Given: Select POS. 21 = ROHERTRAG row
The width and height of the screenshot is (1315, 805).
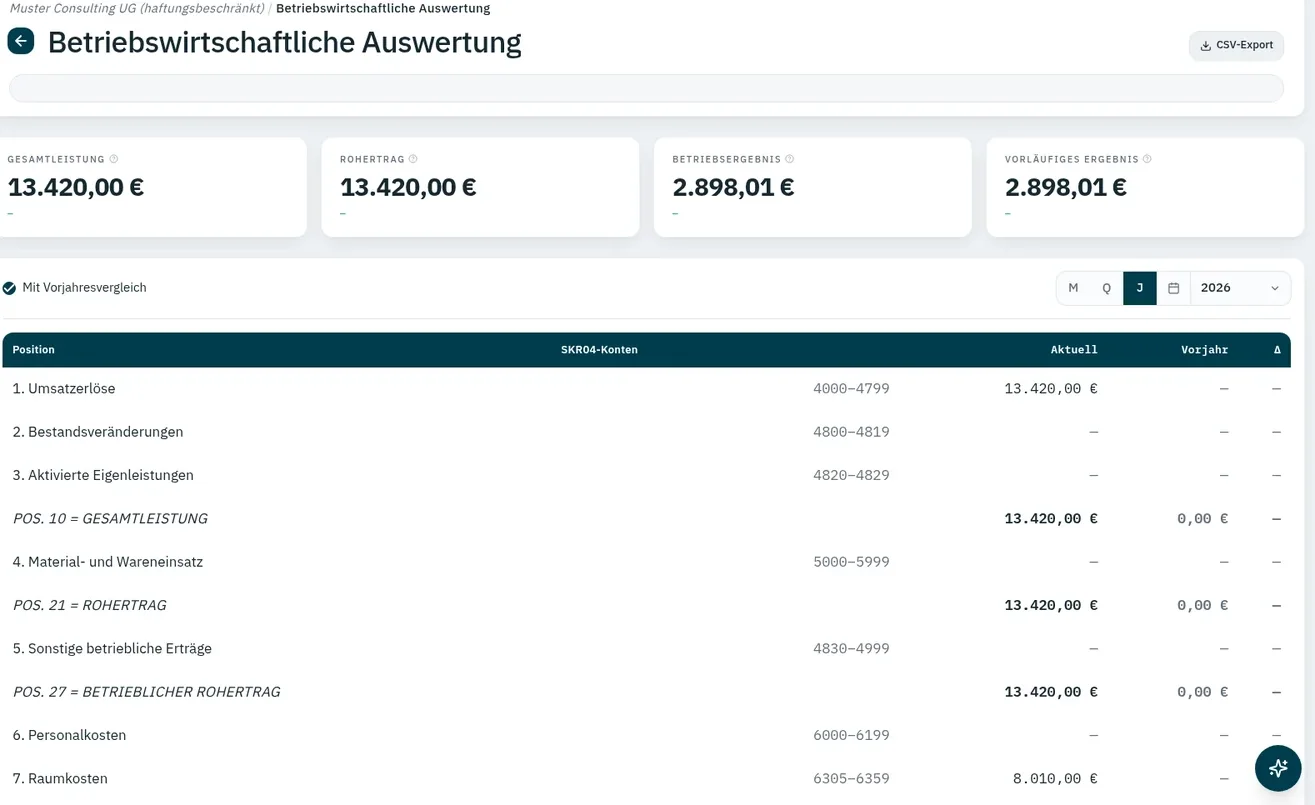Looking at the screenshot, I should [x=646, y=605].
